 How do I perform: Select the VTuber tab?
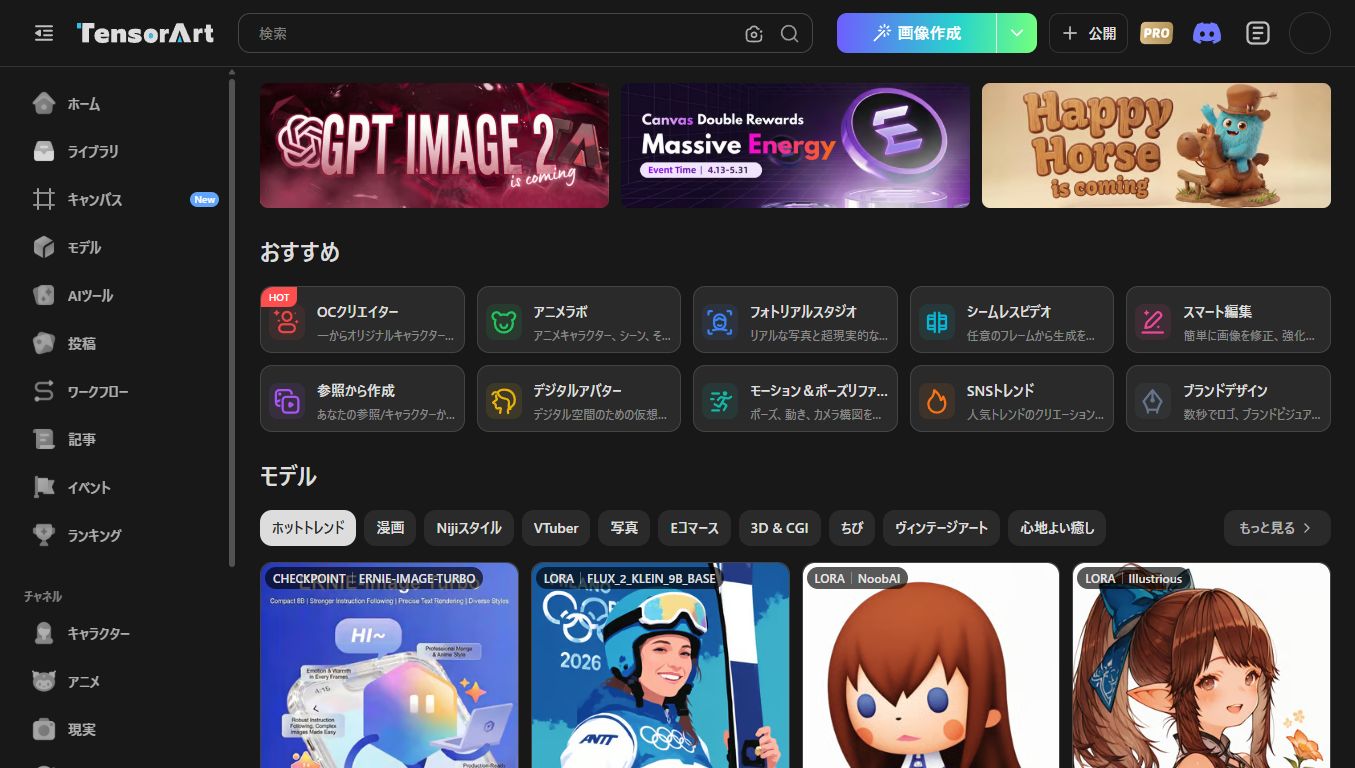click(556, 528)
